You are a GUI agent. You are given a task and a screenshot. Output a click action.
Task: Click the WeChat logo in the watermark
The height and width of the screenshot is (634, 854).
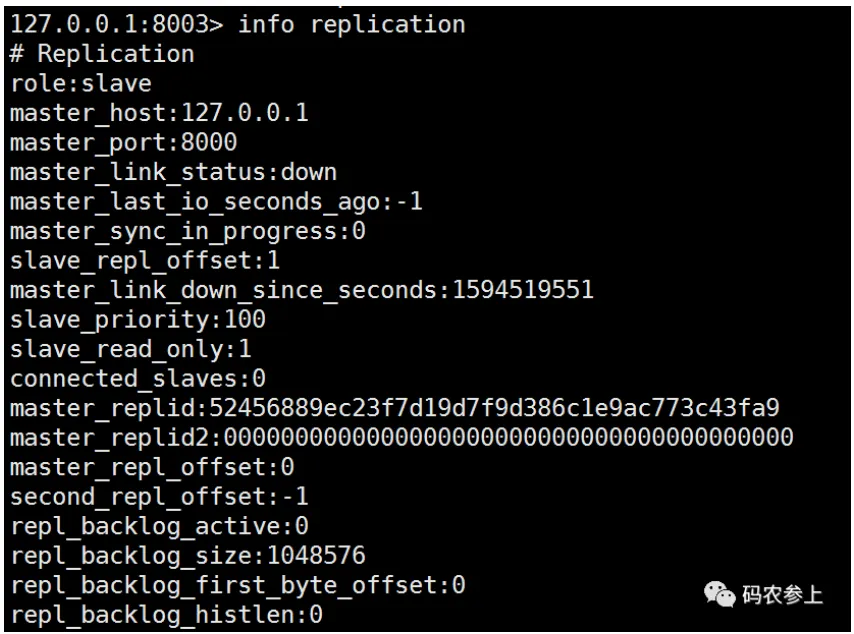720,595
